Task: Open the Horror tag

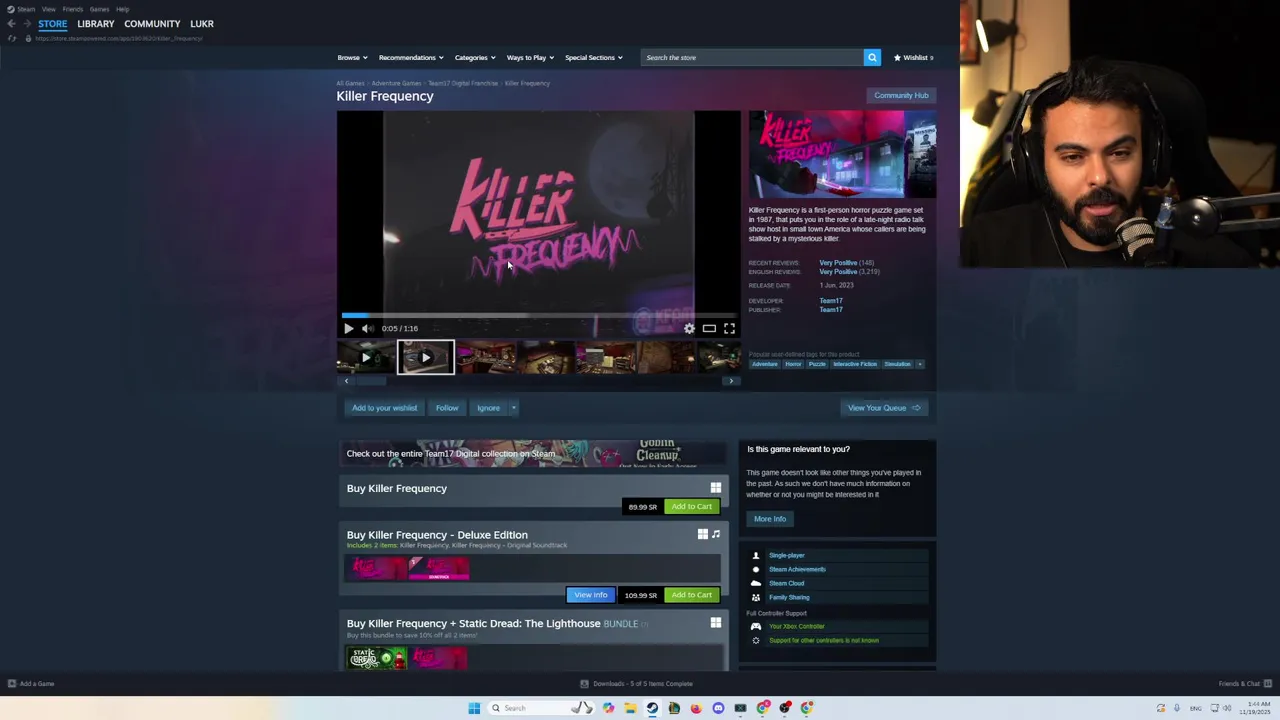Action: (x=793, y=364)
